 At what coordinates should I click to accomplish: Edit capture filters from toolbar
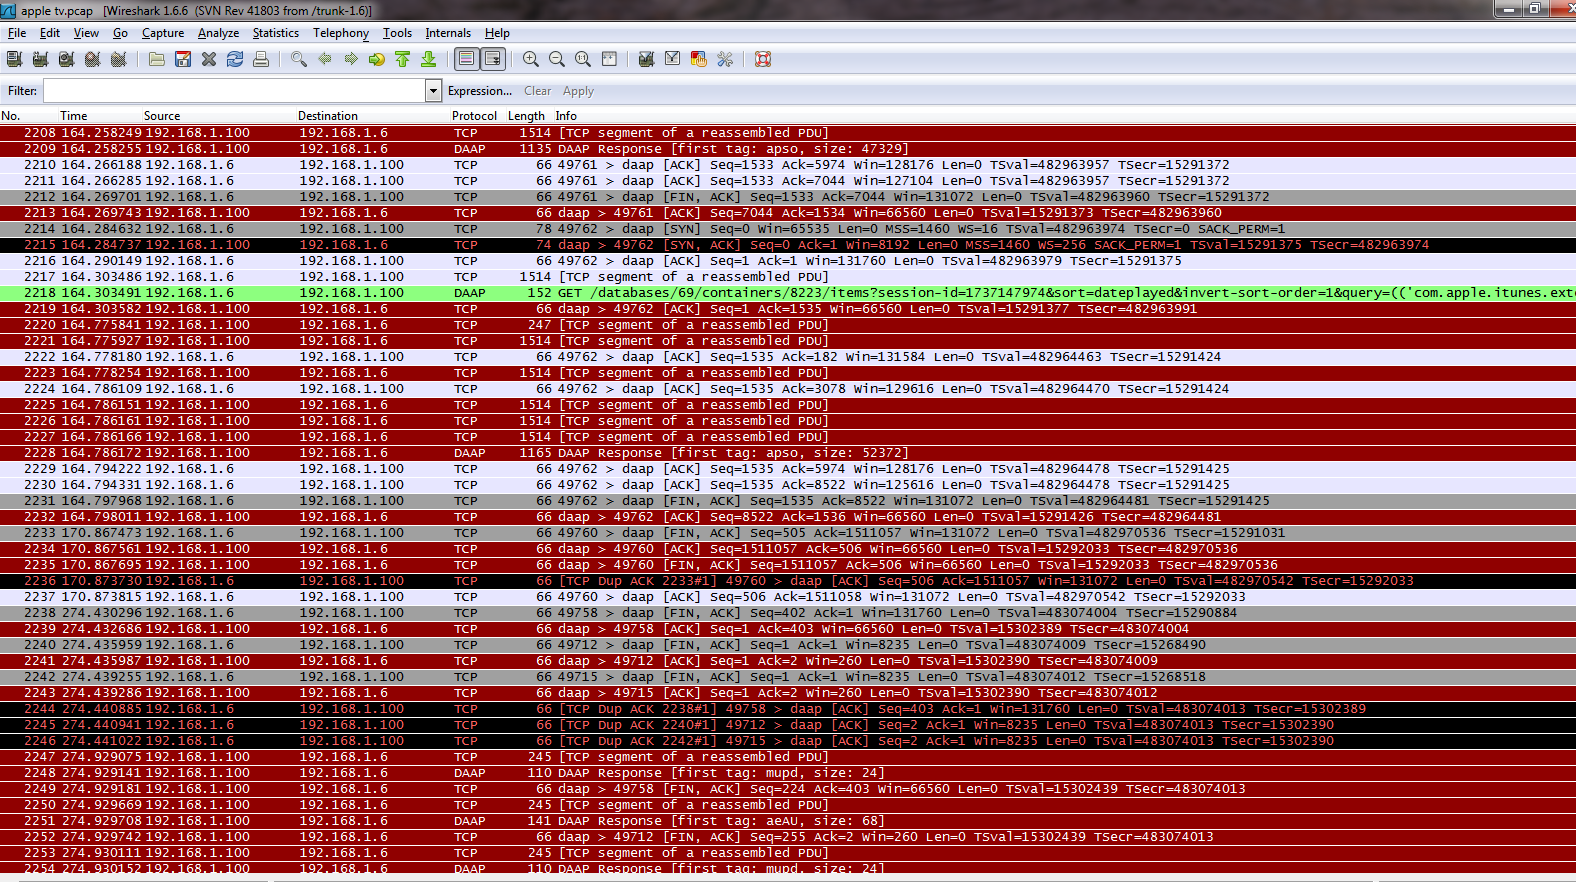point(647,59)
